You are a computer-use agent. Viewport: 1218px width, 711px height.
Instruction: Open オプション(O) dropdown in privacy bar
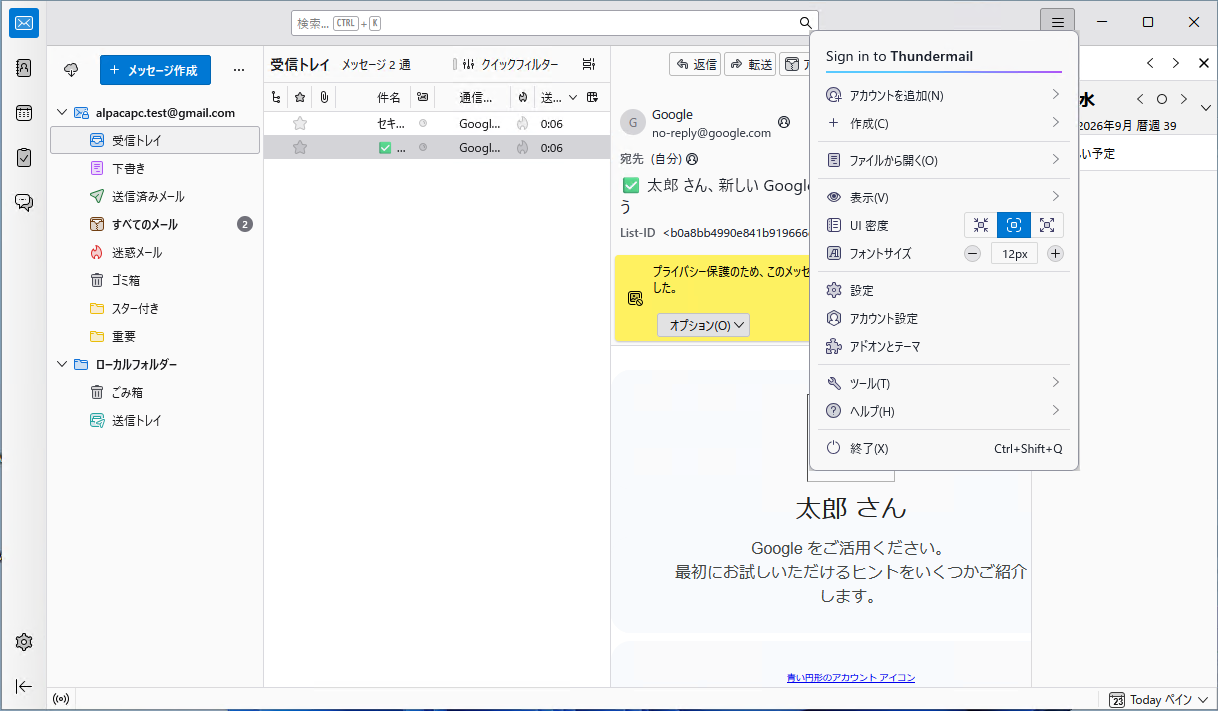click(x=703, y=325)
